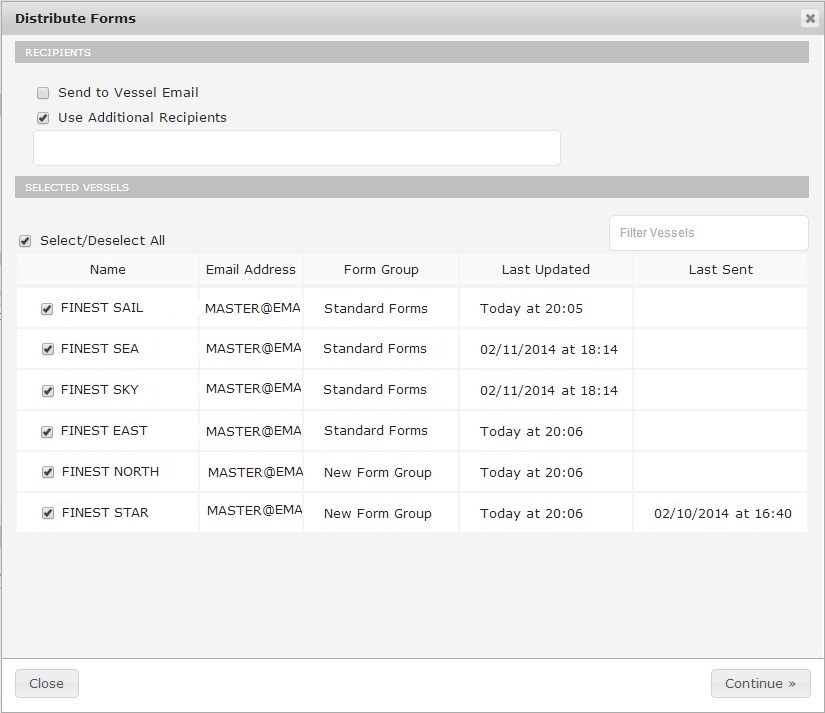The width and height of the screenshot is (825, 713).
Task: Untick the FINEST EAST vessel checkbox
Action: pos(46,431)
